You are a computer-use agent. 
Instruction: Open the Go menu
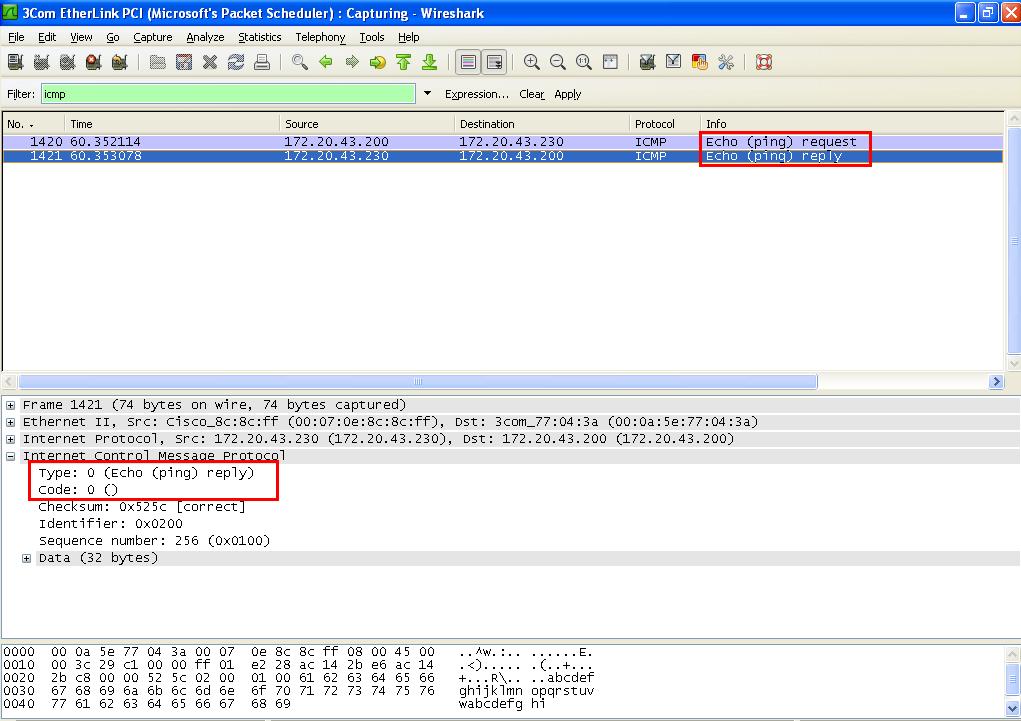click(x=113, y=37)
